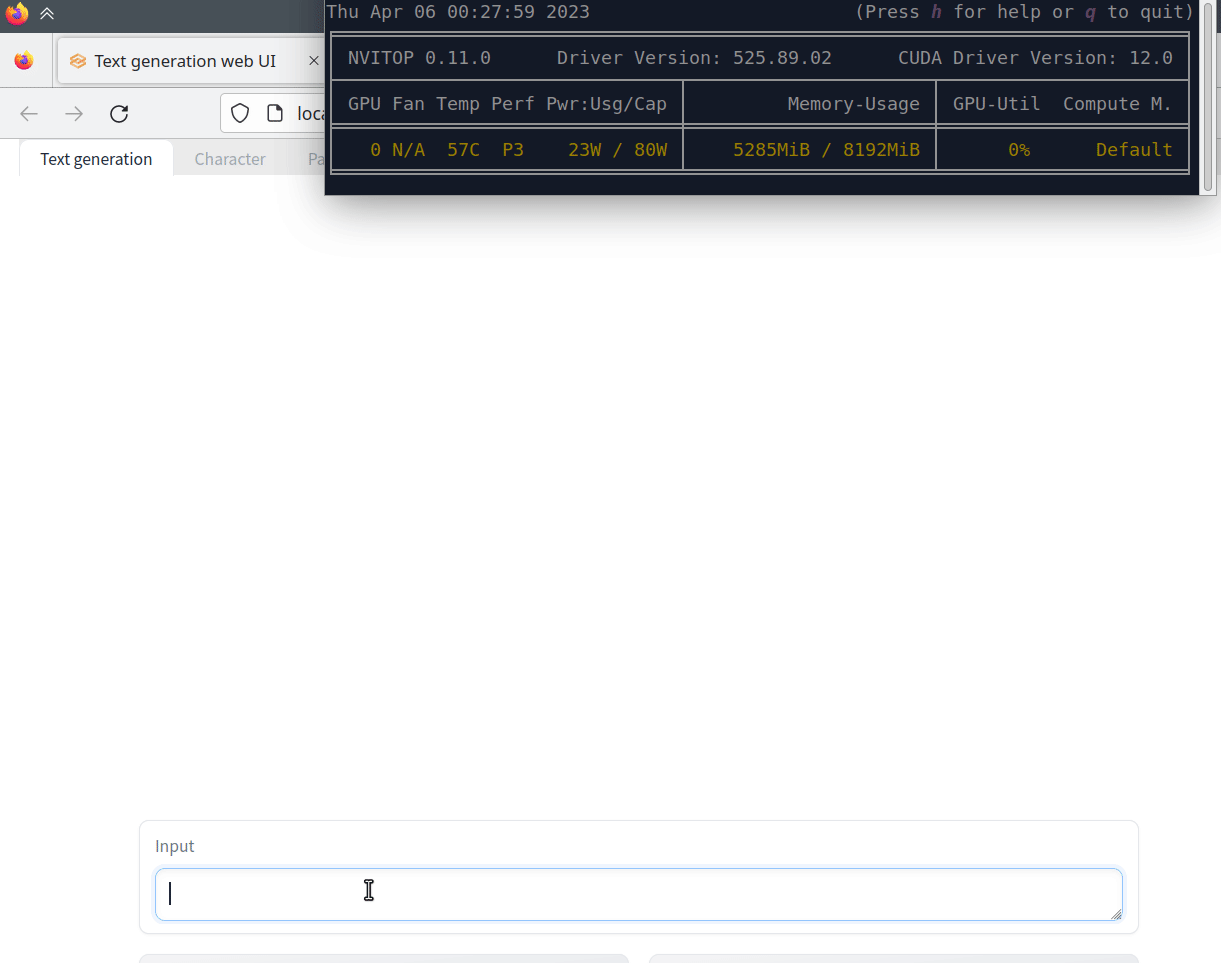The height and width of the screenshot is (963, 1221).
Task: Click inside the Input text box
Action: point(638,894)
